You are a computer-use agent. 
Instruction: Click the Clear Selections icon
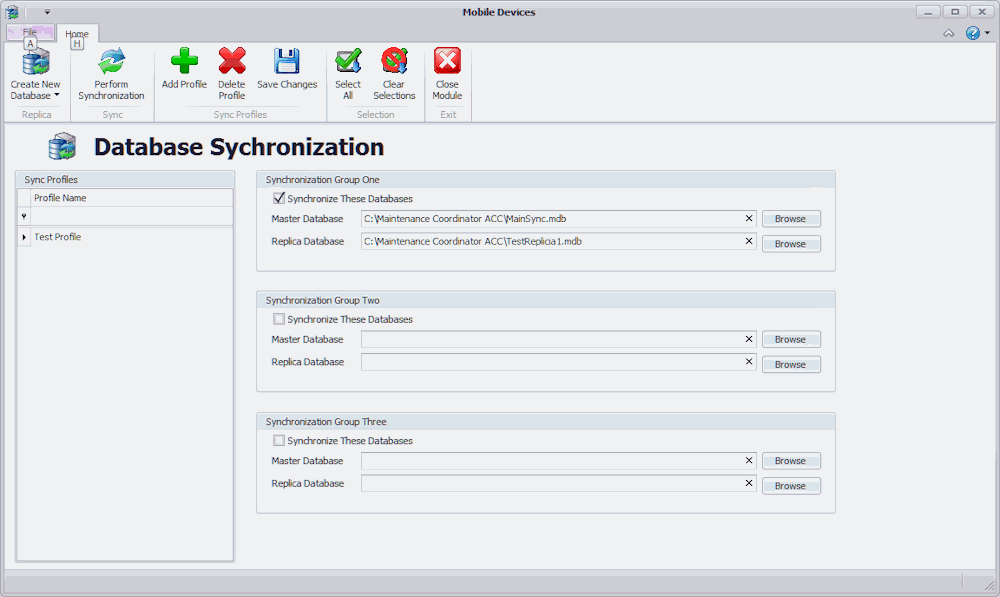[x=394, y=62]
